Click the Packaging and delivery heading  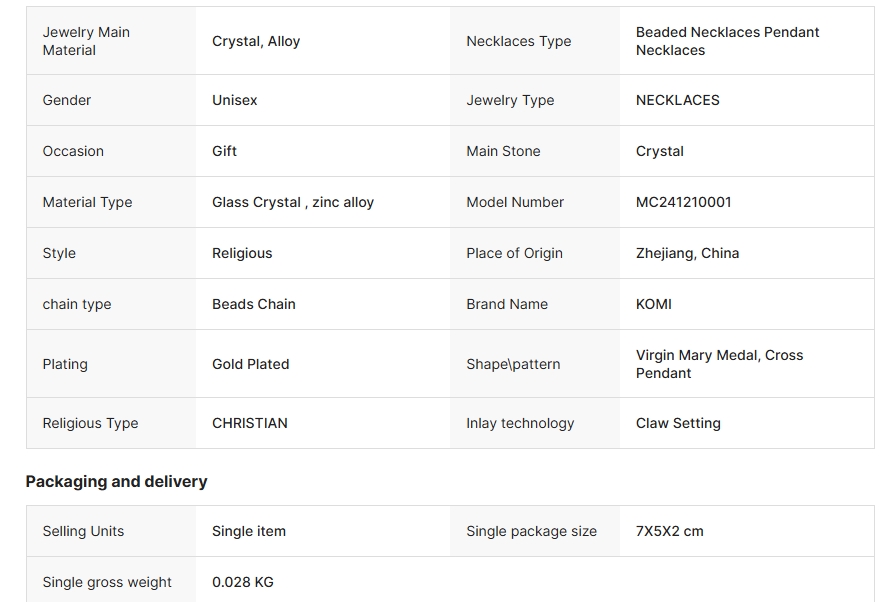coord(116,482)
